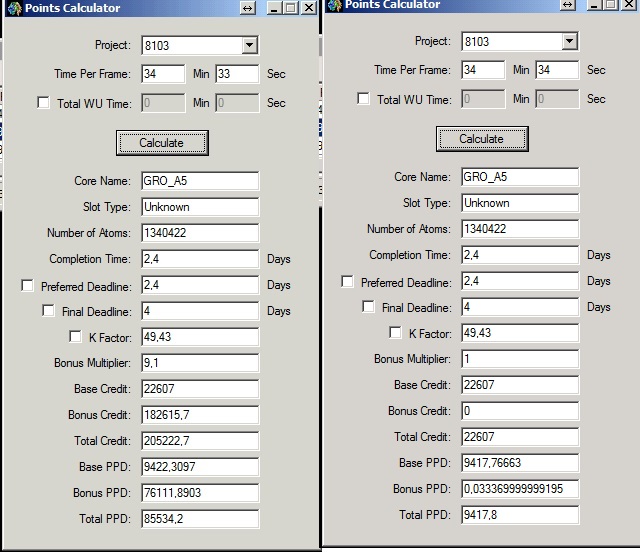Toggle K Factor checkbox in right window
640x552 pixels.
tap(395, 332)
